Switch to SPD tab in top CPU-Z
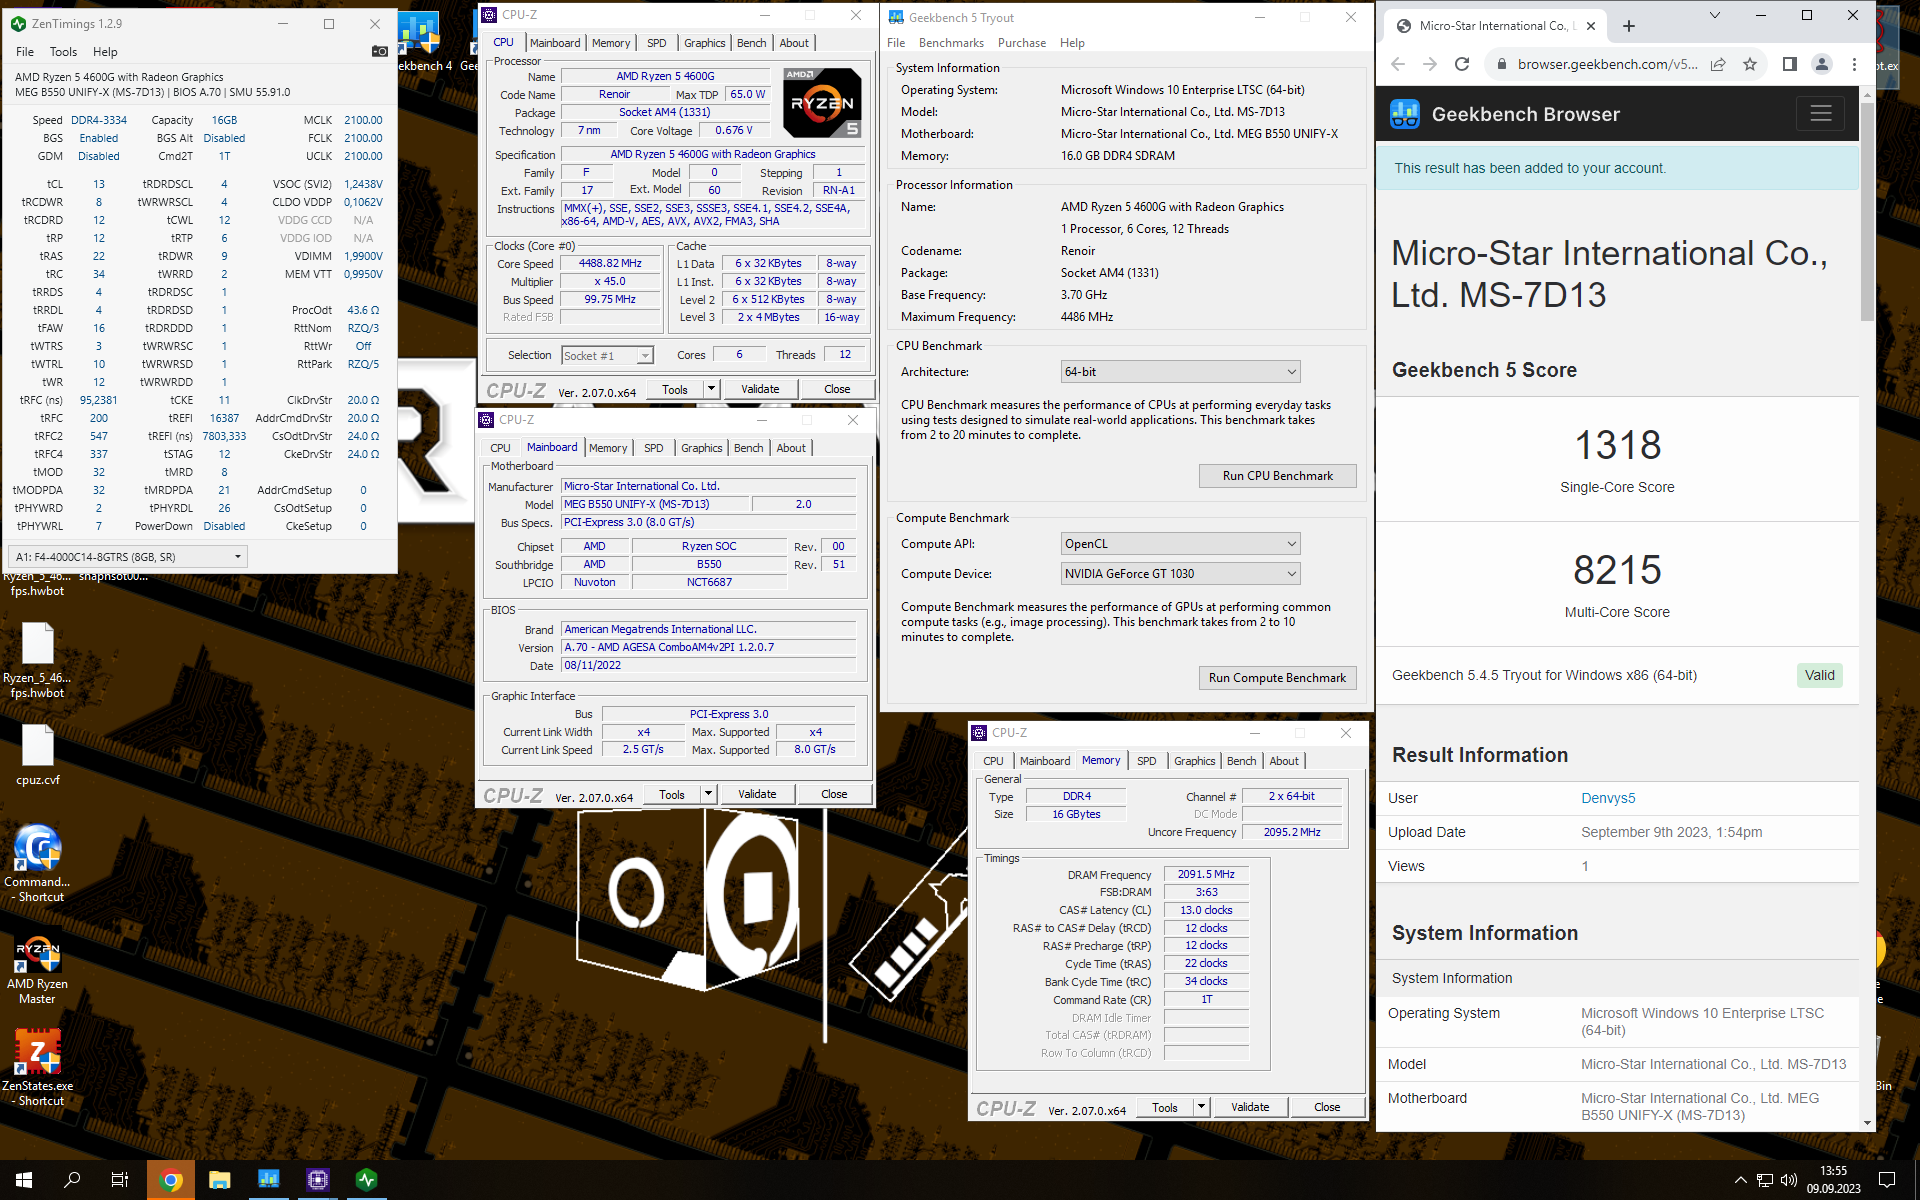The width and height of the screenshot is (1920, 1200). [656, 43]
